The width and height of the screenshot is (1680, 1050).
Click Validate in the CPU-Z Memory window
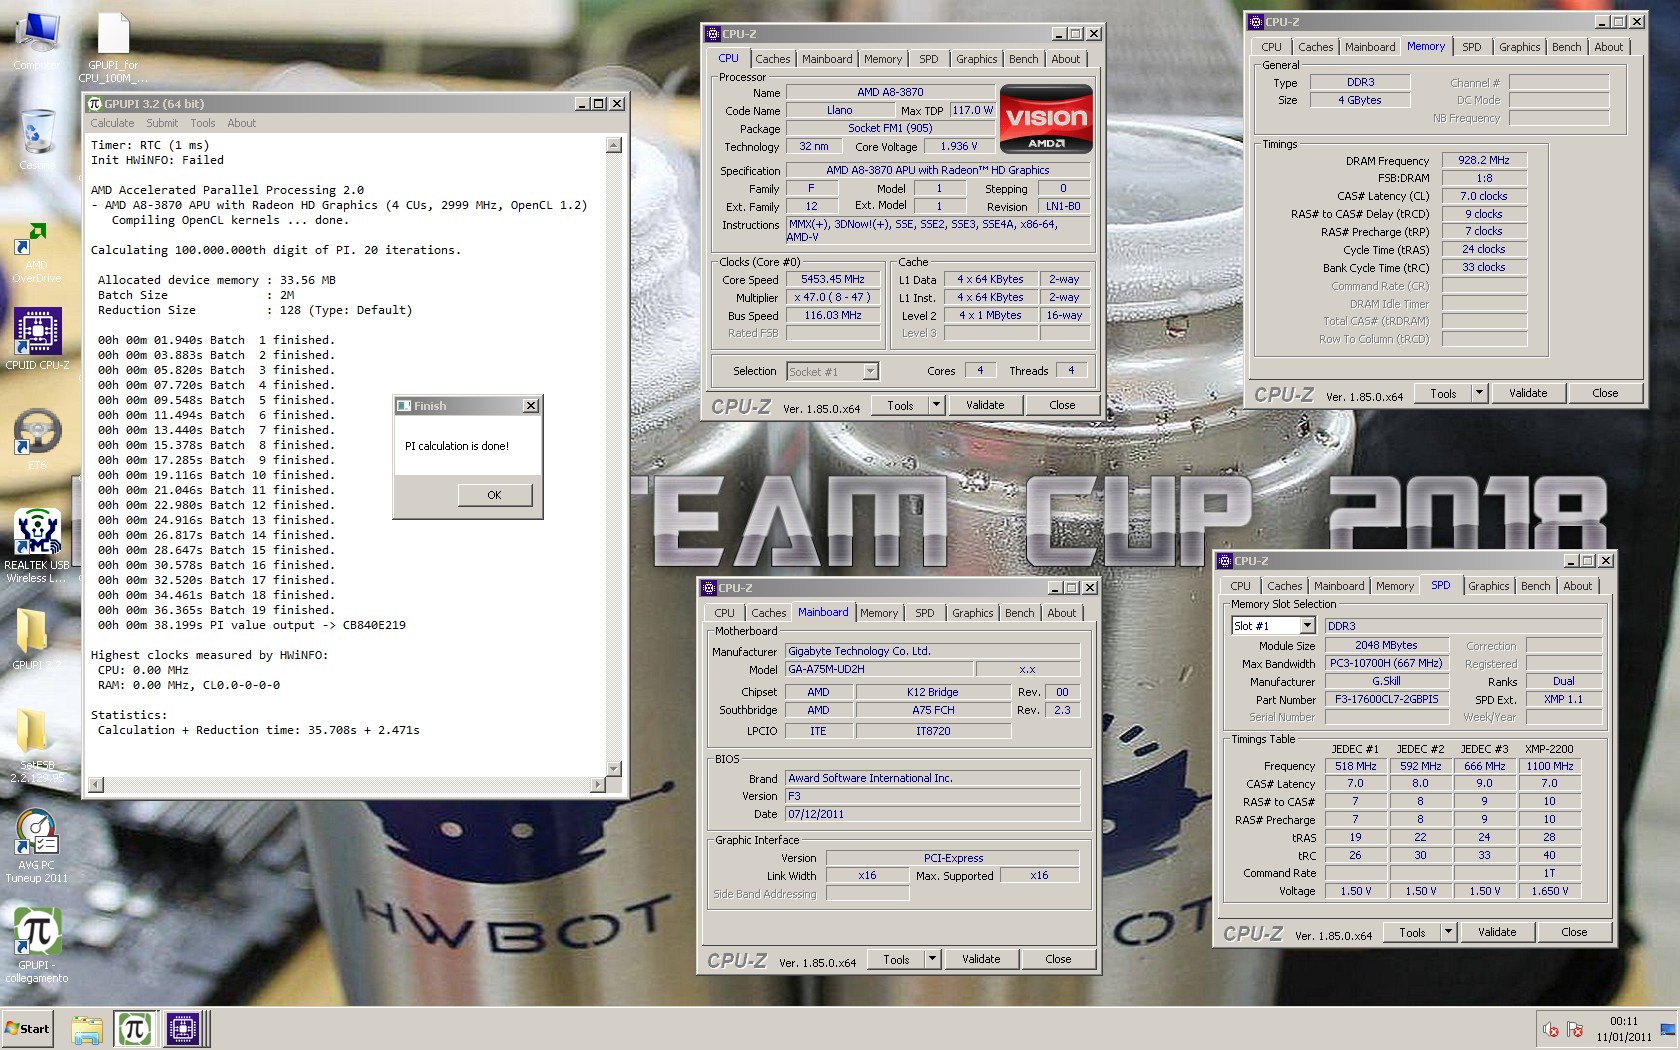coord(1528,393)
